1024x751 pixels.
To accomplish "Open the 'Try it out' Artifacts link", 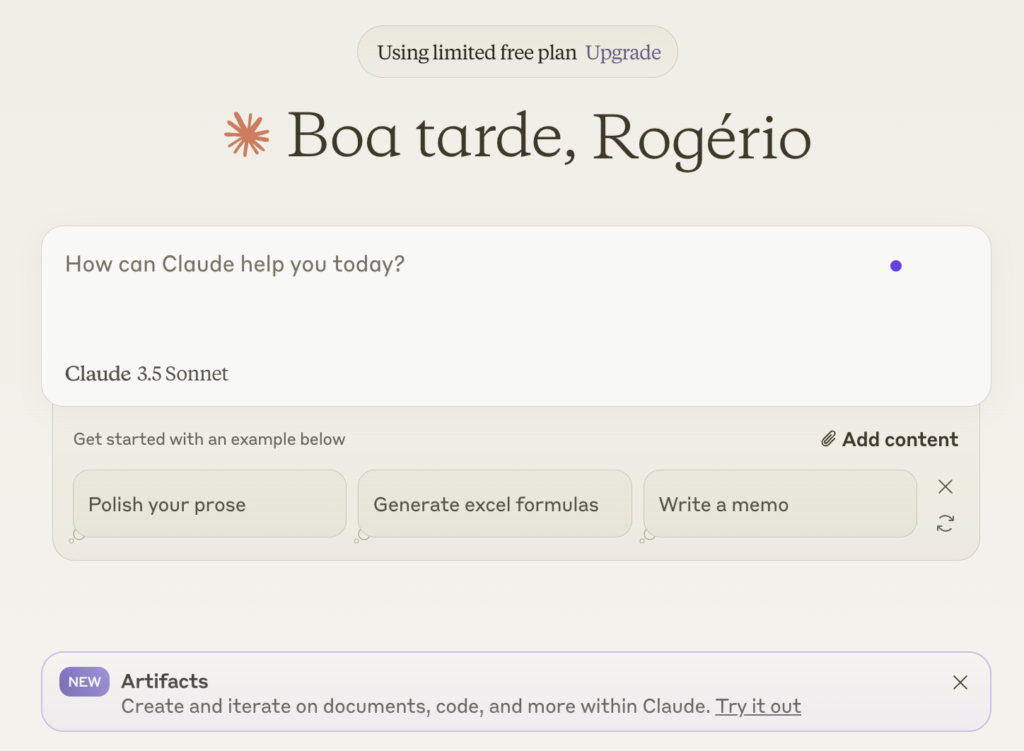I will (x=758, y=706).
